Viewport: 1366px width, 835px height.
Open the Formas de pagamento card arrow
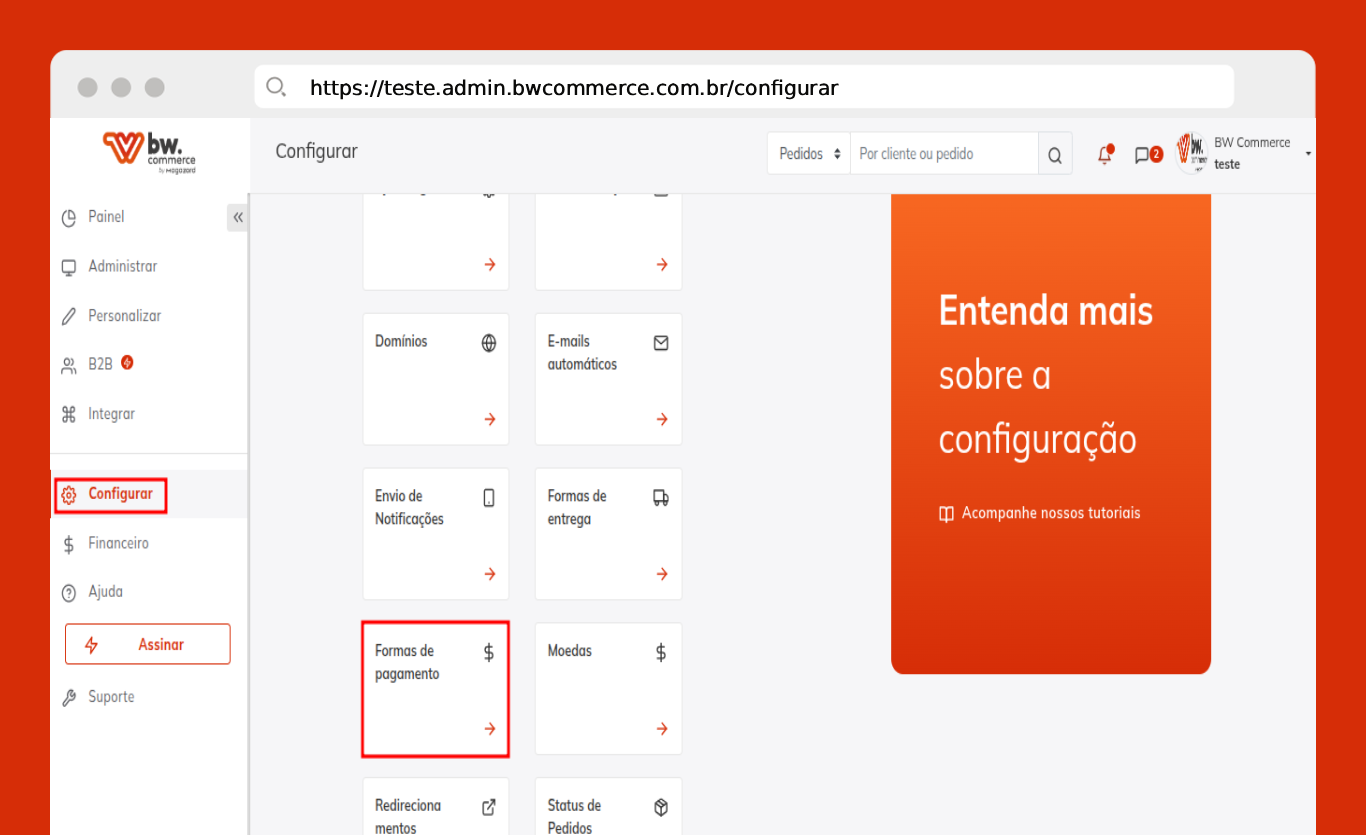[x=489, y=729]
